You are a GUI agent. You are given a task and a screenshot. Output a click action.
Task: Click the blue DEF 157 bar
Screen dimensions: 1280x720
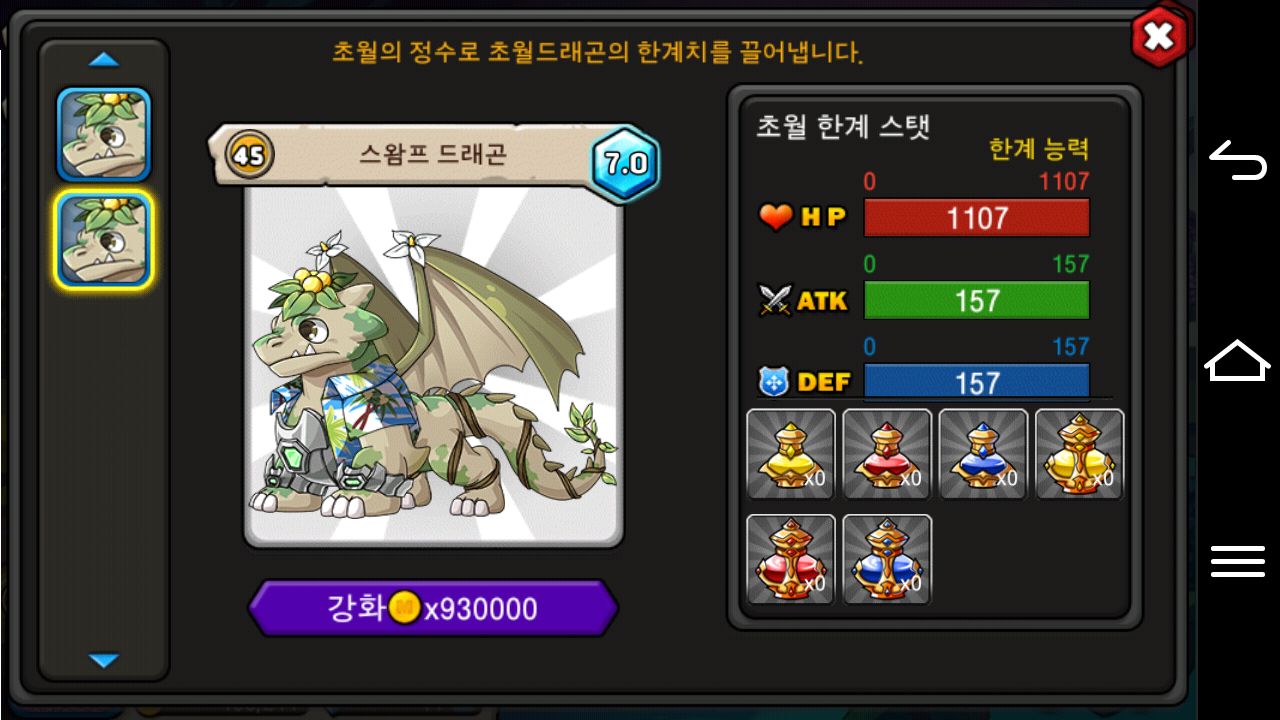coord(977,382)
